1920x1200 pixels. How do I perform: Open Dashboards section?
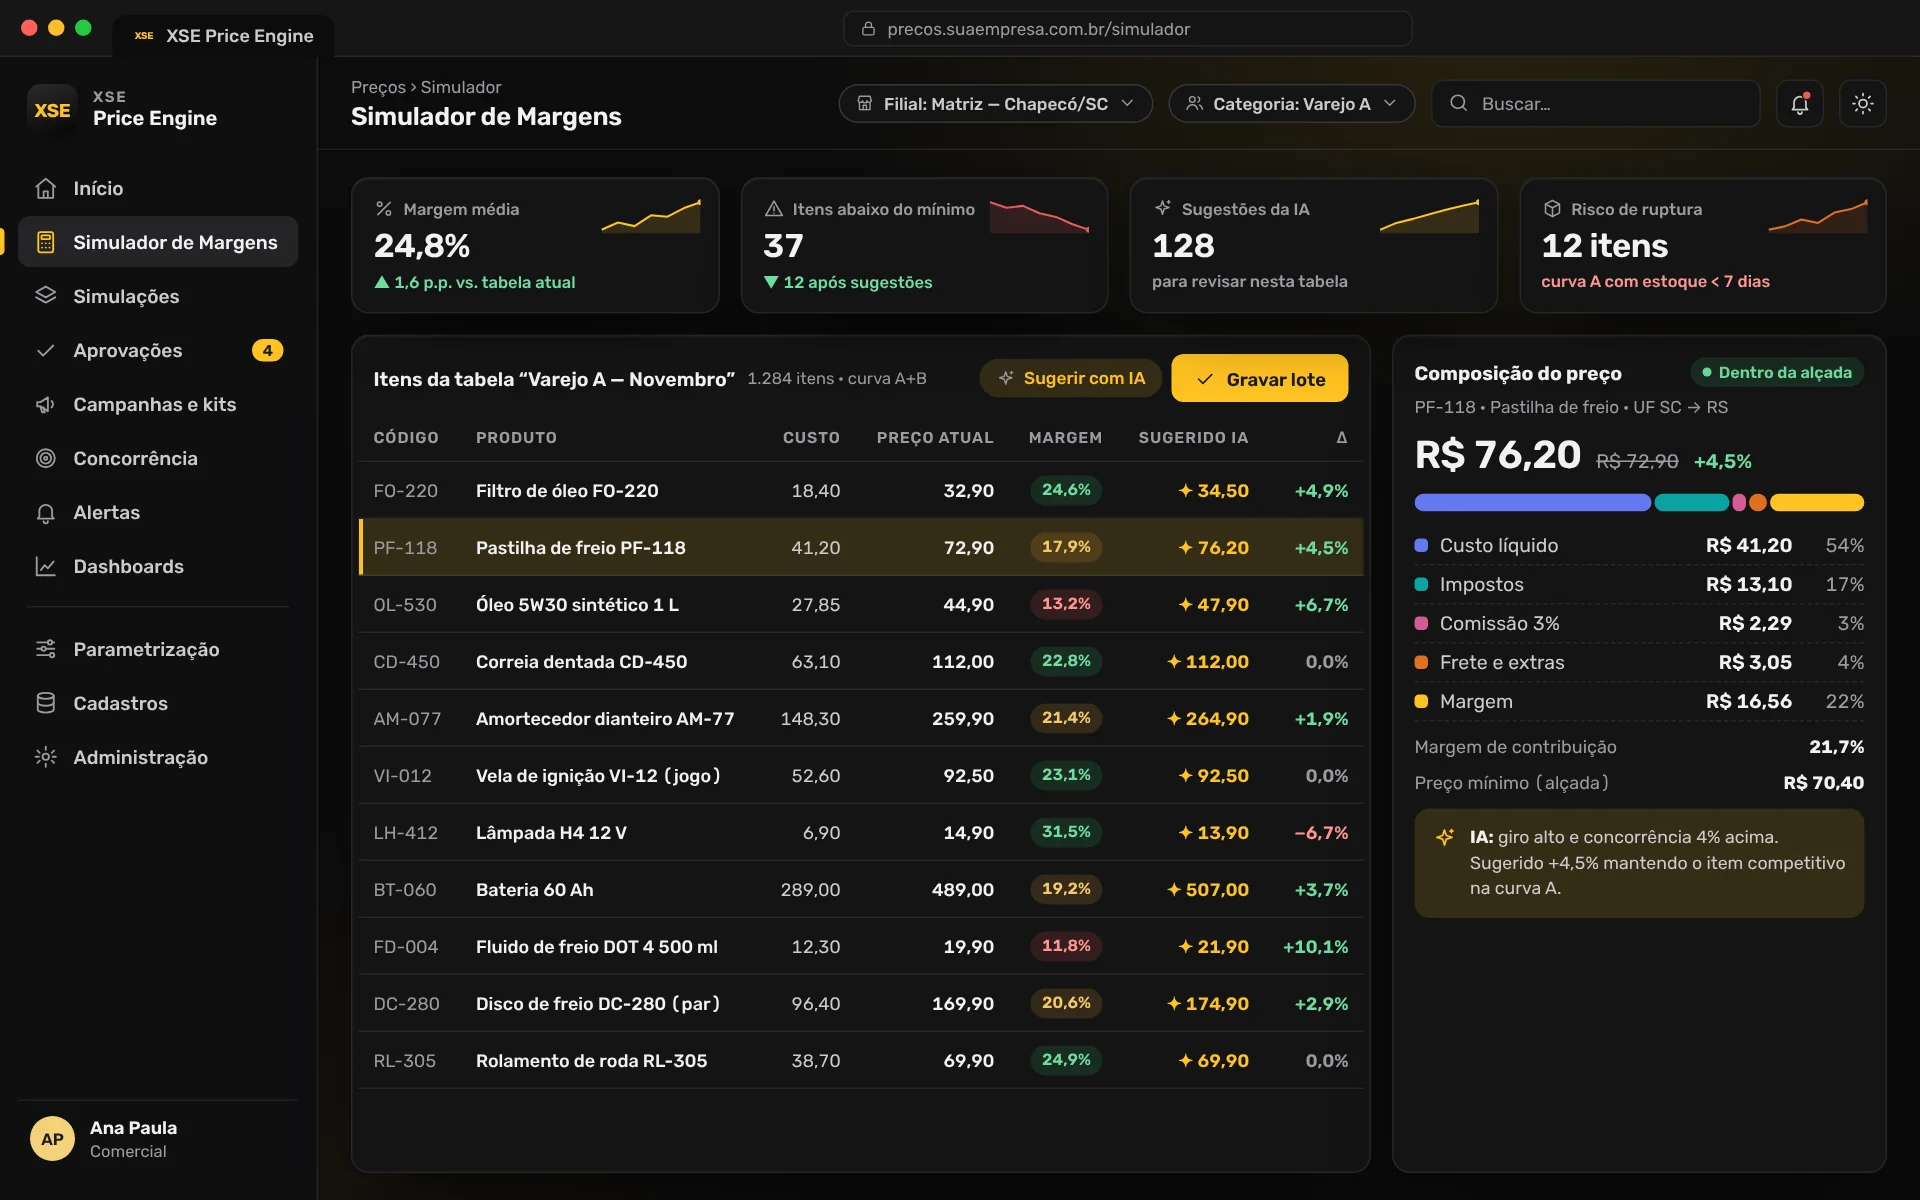coord(158,566)
